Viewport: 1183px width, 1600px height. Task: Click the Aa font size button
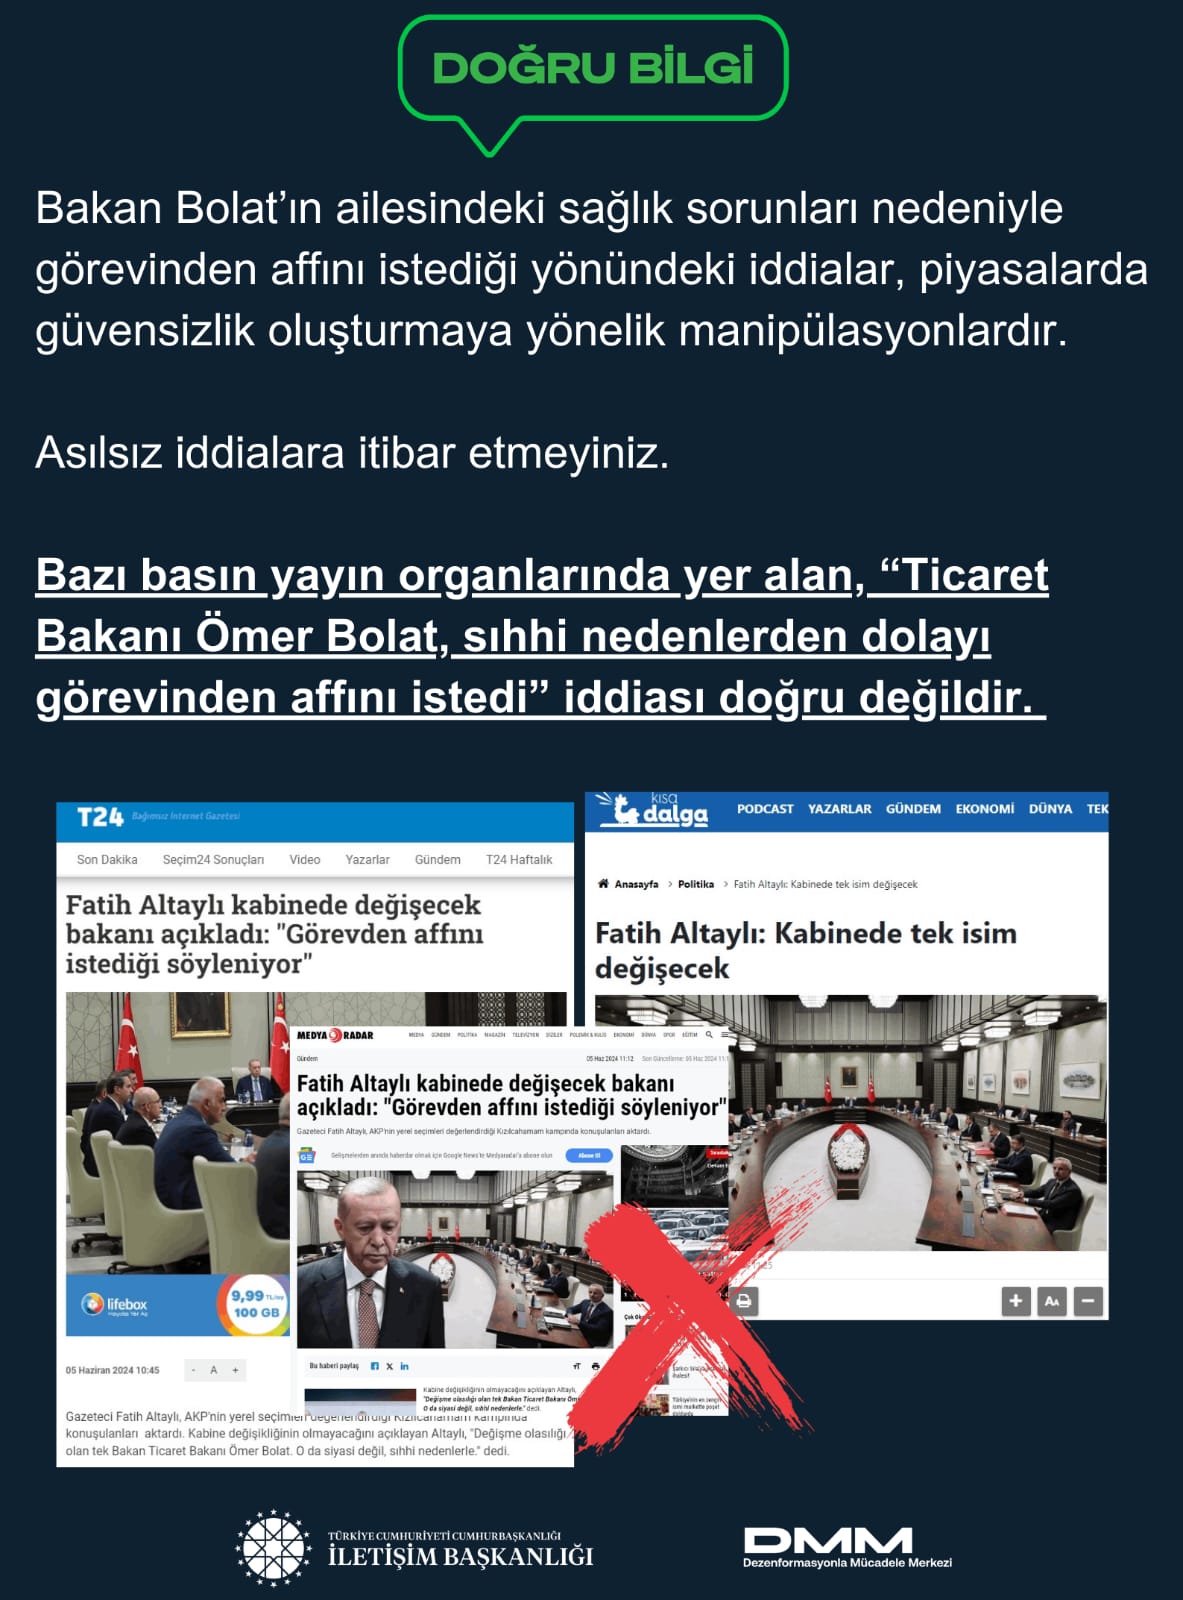point(1052,1301)
